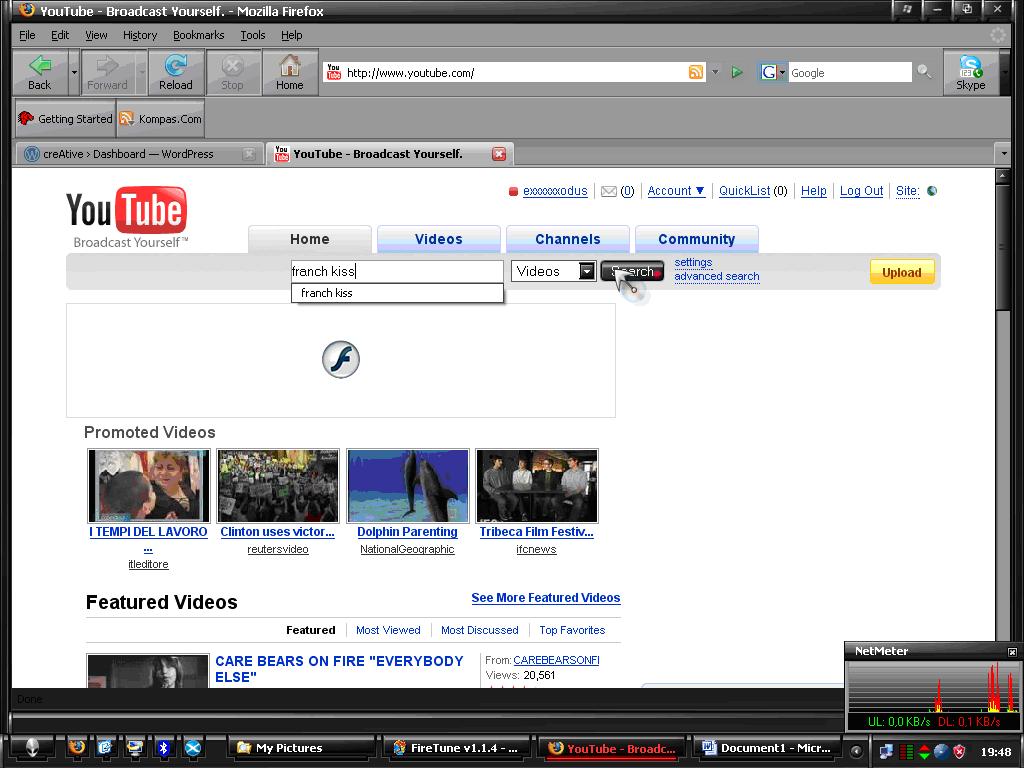Expand the Account dropdown menu
1024x768 pixels.
coord(674,191)
